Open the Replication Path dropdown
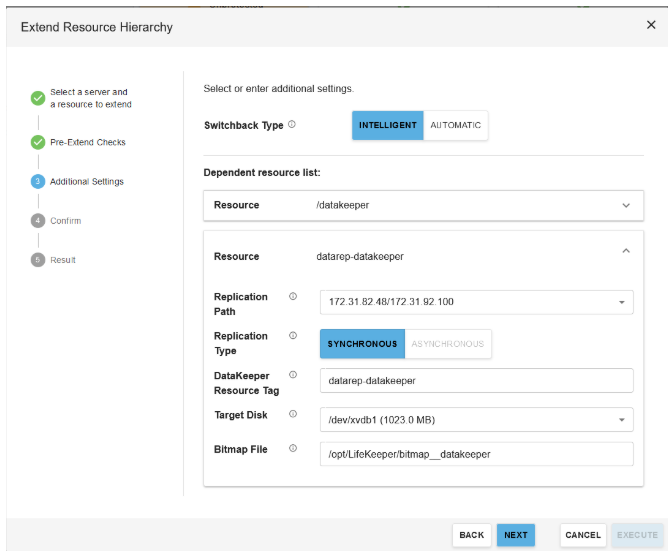The height and width of the screenshot is (553, 670). pyautogui.click(x=476, y=302)
